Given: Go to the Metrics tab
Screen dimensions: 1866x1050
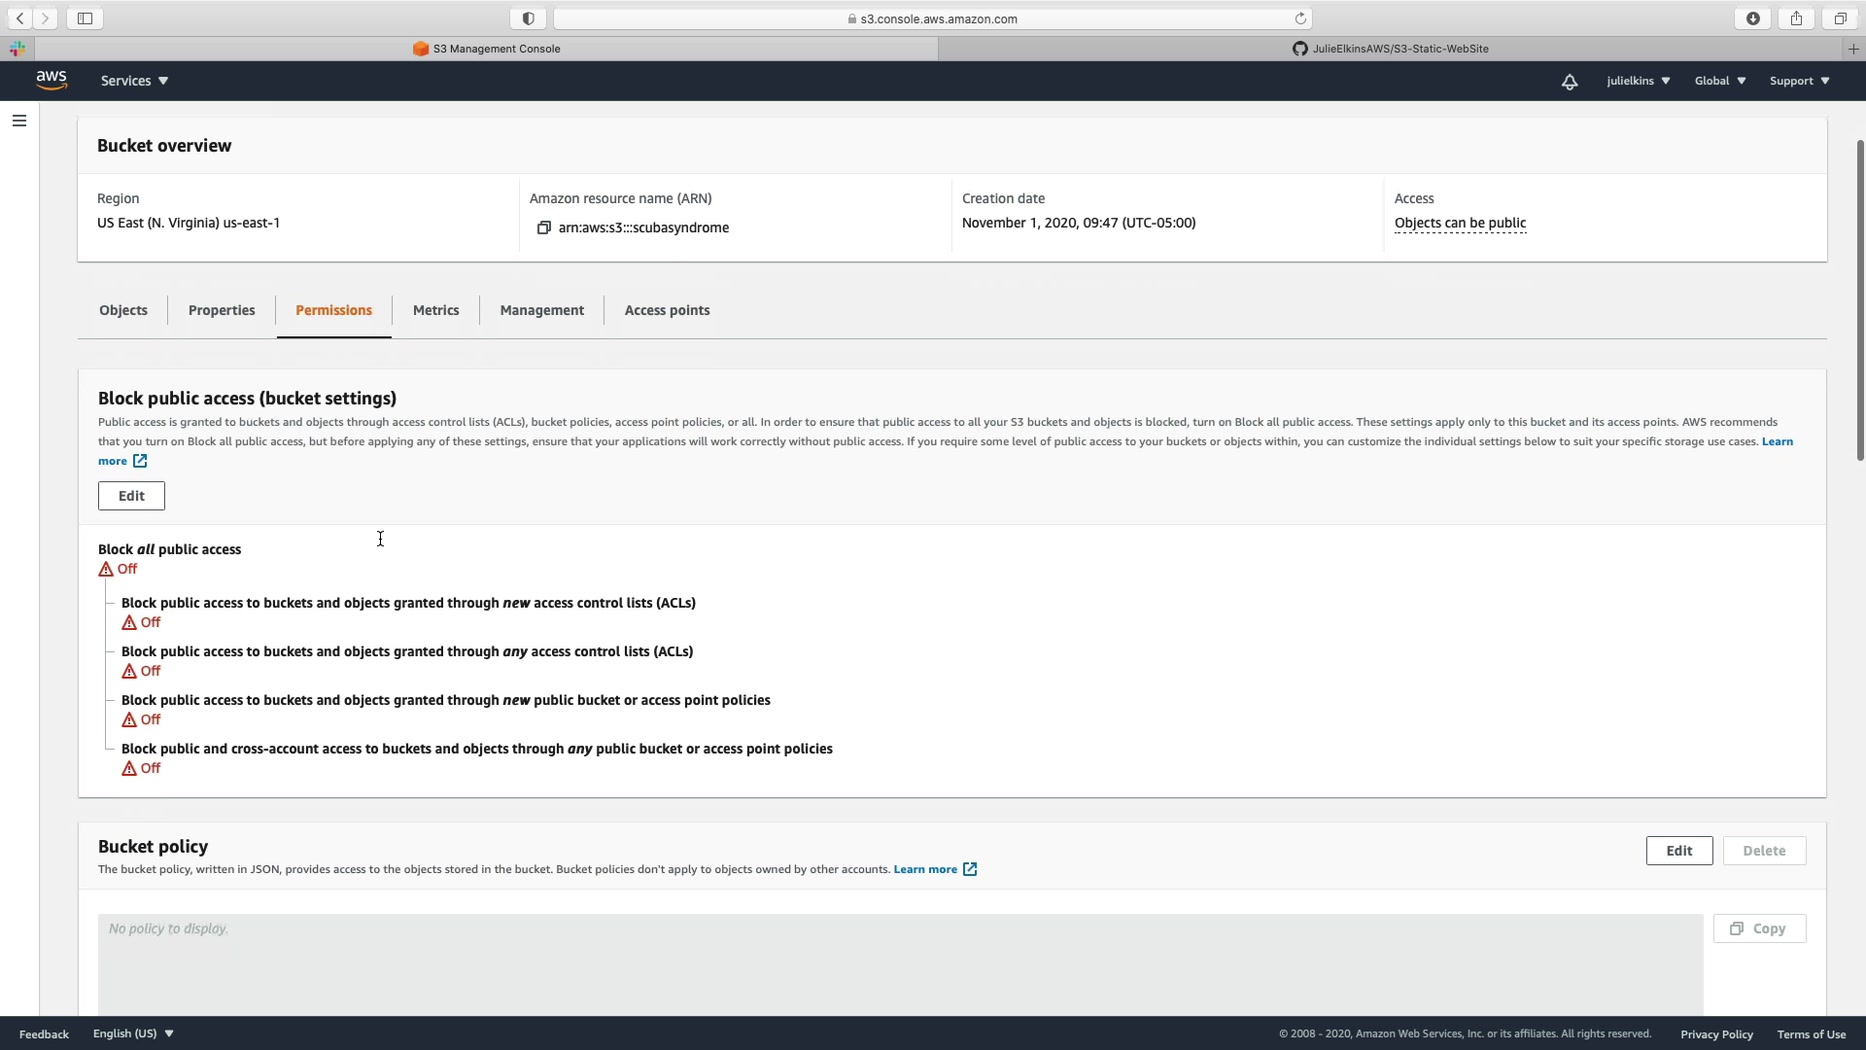Looking at the screenshot, I should [436, 310].
